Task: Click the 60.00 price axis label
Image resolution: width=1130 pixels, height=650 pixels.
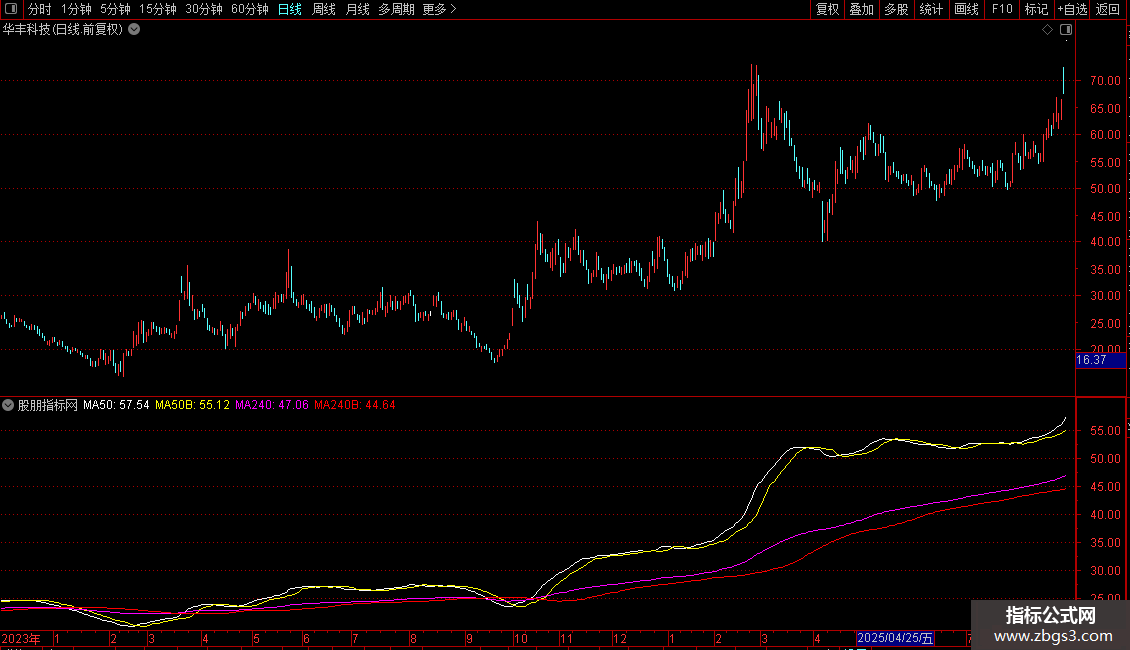Action: (x=1105, y=135)
